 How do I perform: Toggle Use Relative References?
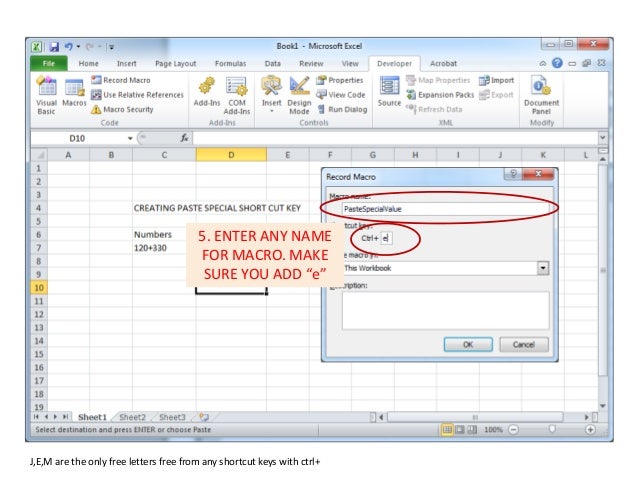point(137,95)
